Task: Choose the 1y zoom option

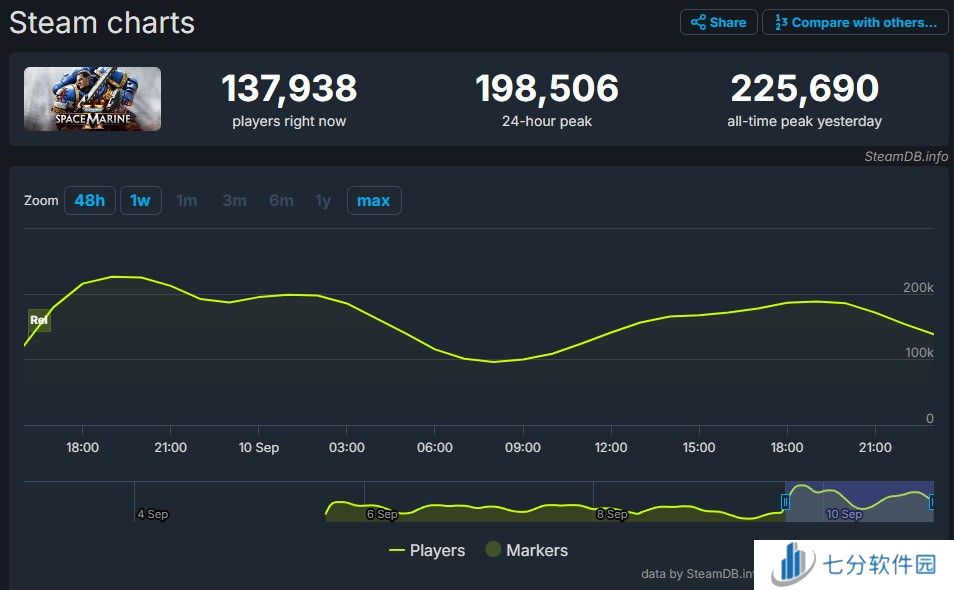Action: pos(323,200)
